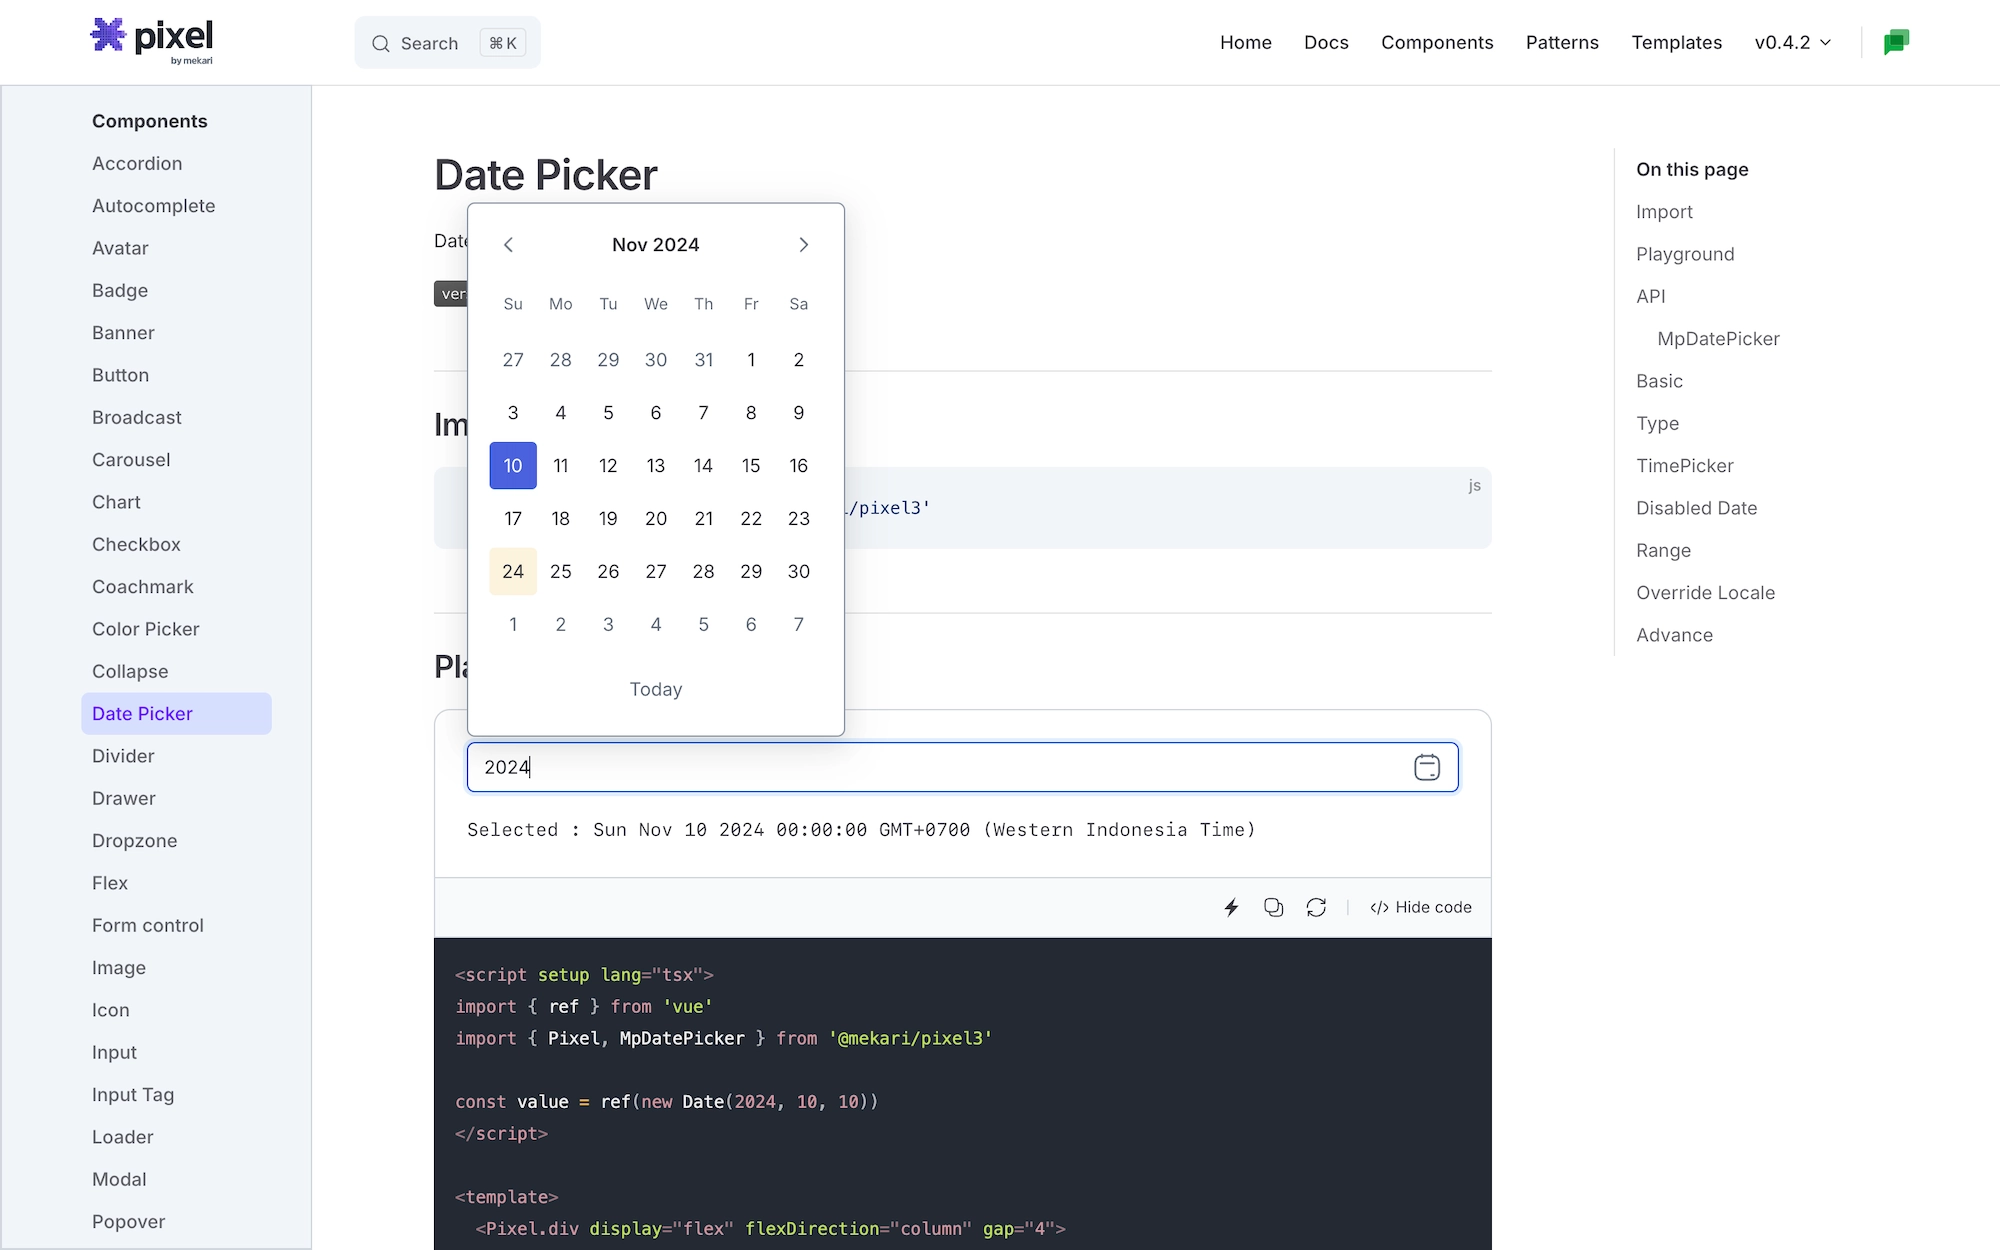
Task: Jump to Disabled Date section
Action: [1696, 508]
